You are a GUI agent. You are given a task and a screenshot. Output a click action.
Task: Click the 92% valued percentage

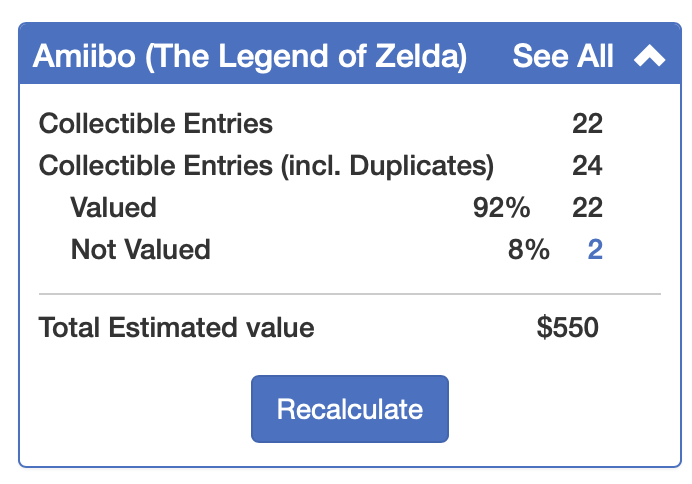[501, 207]
